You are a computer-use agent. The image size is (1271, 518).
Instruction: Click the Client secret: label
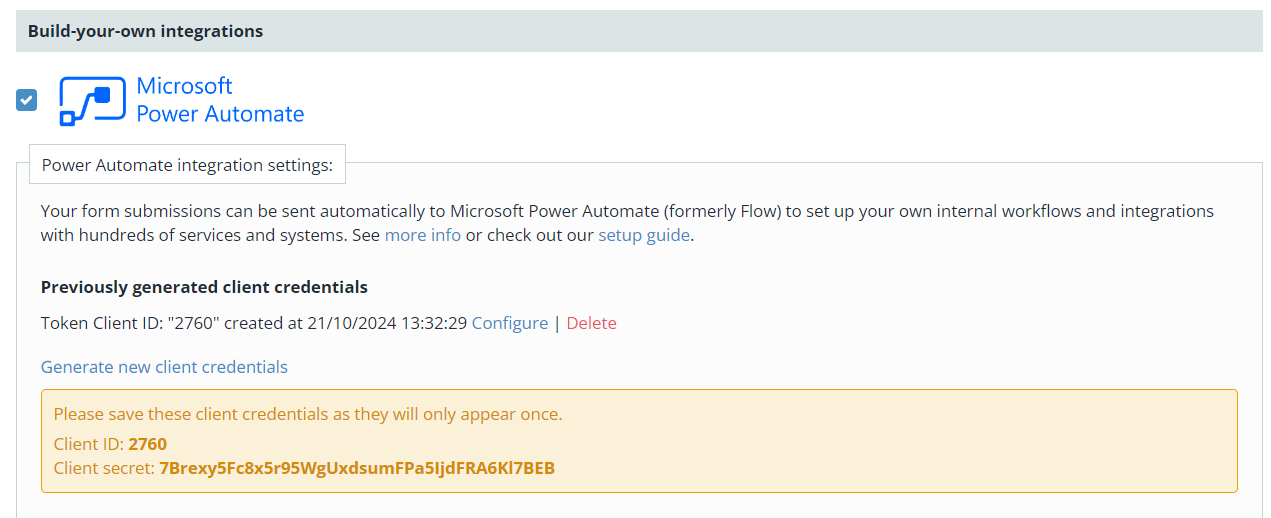click(x=104, y=468)
